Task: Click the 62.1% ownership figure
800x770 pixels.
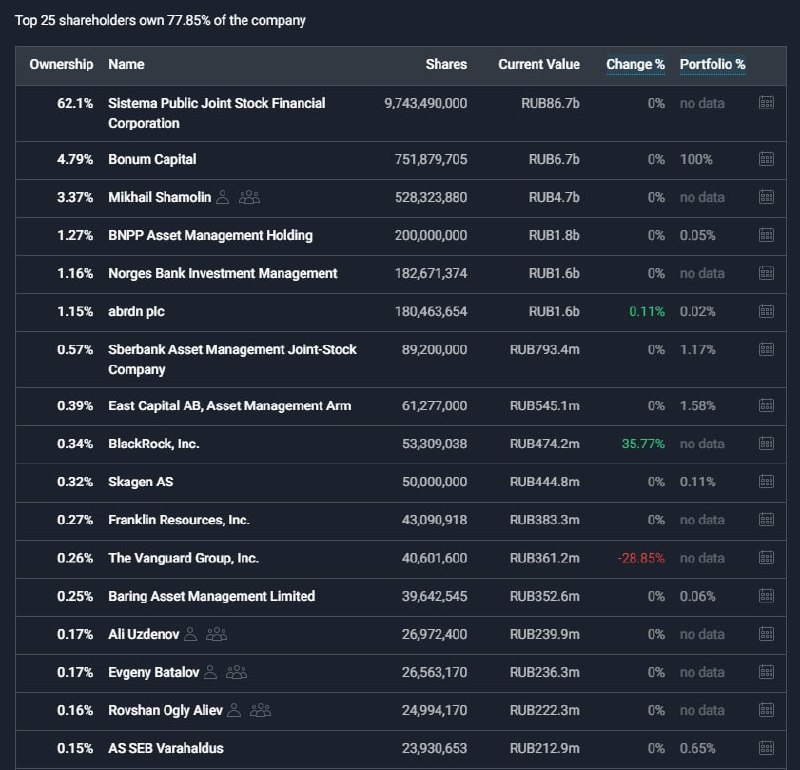Action: (75, 103)
